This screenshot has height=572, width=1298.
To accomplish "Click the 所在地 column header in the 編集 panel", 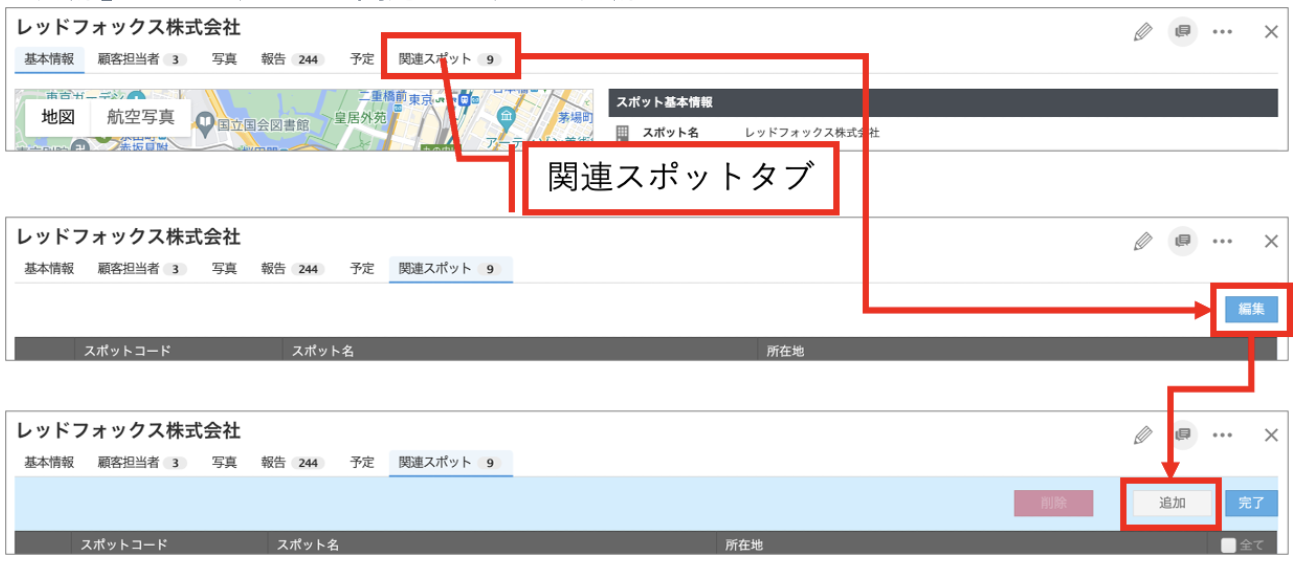I will click(785, 352).
